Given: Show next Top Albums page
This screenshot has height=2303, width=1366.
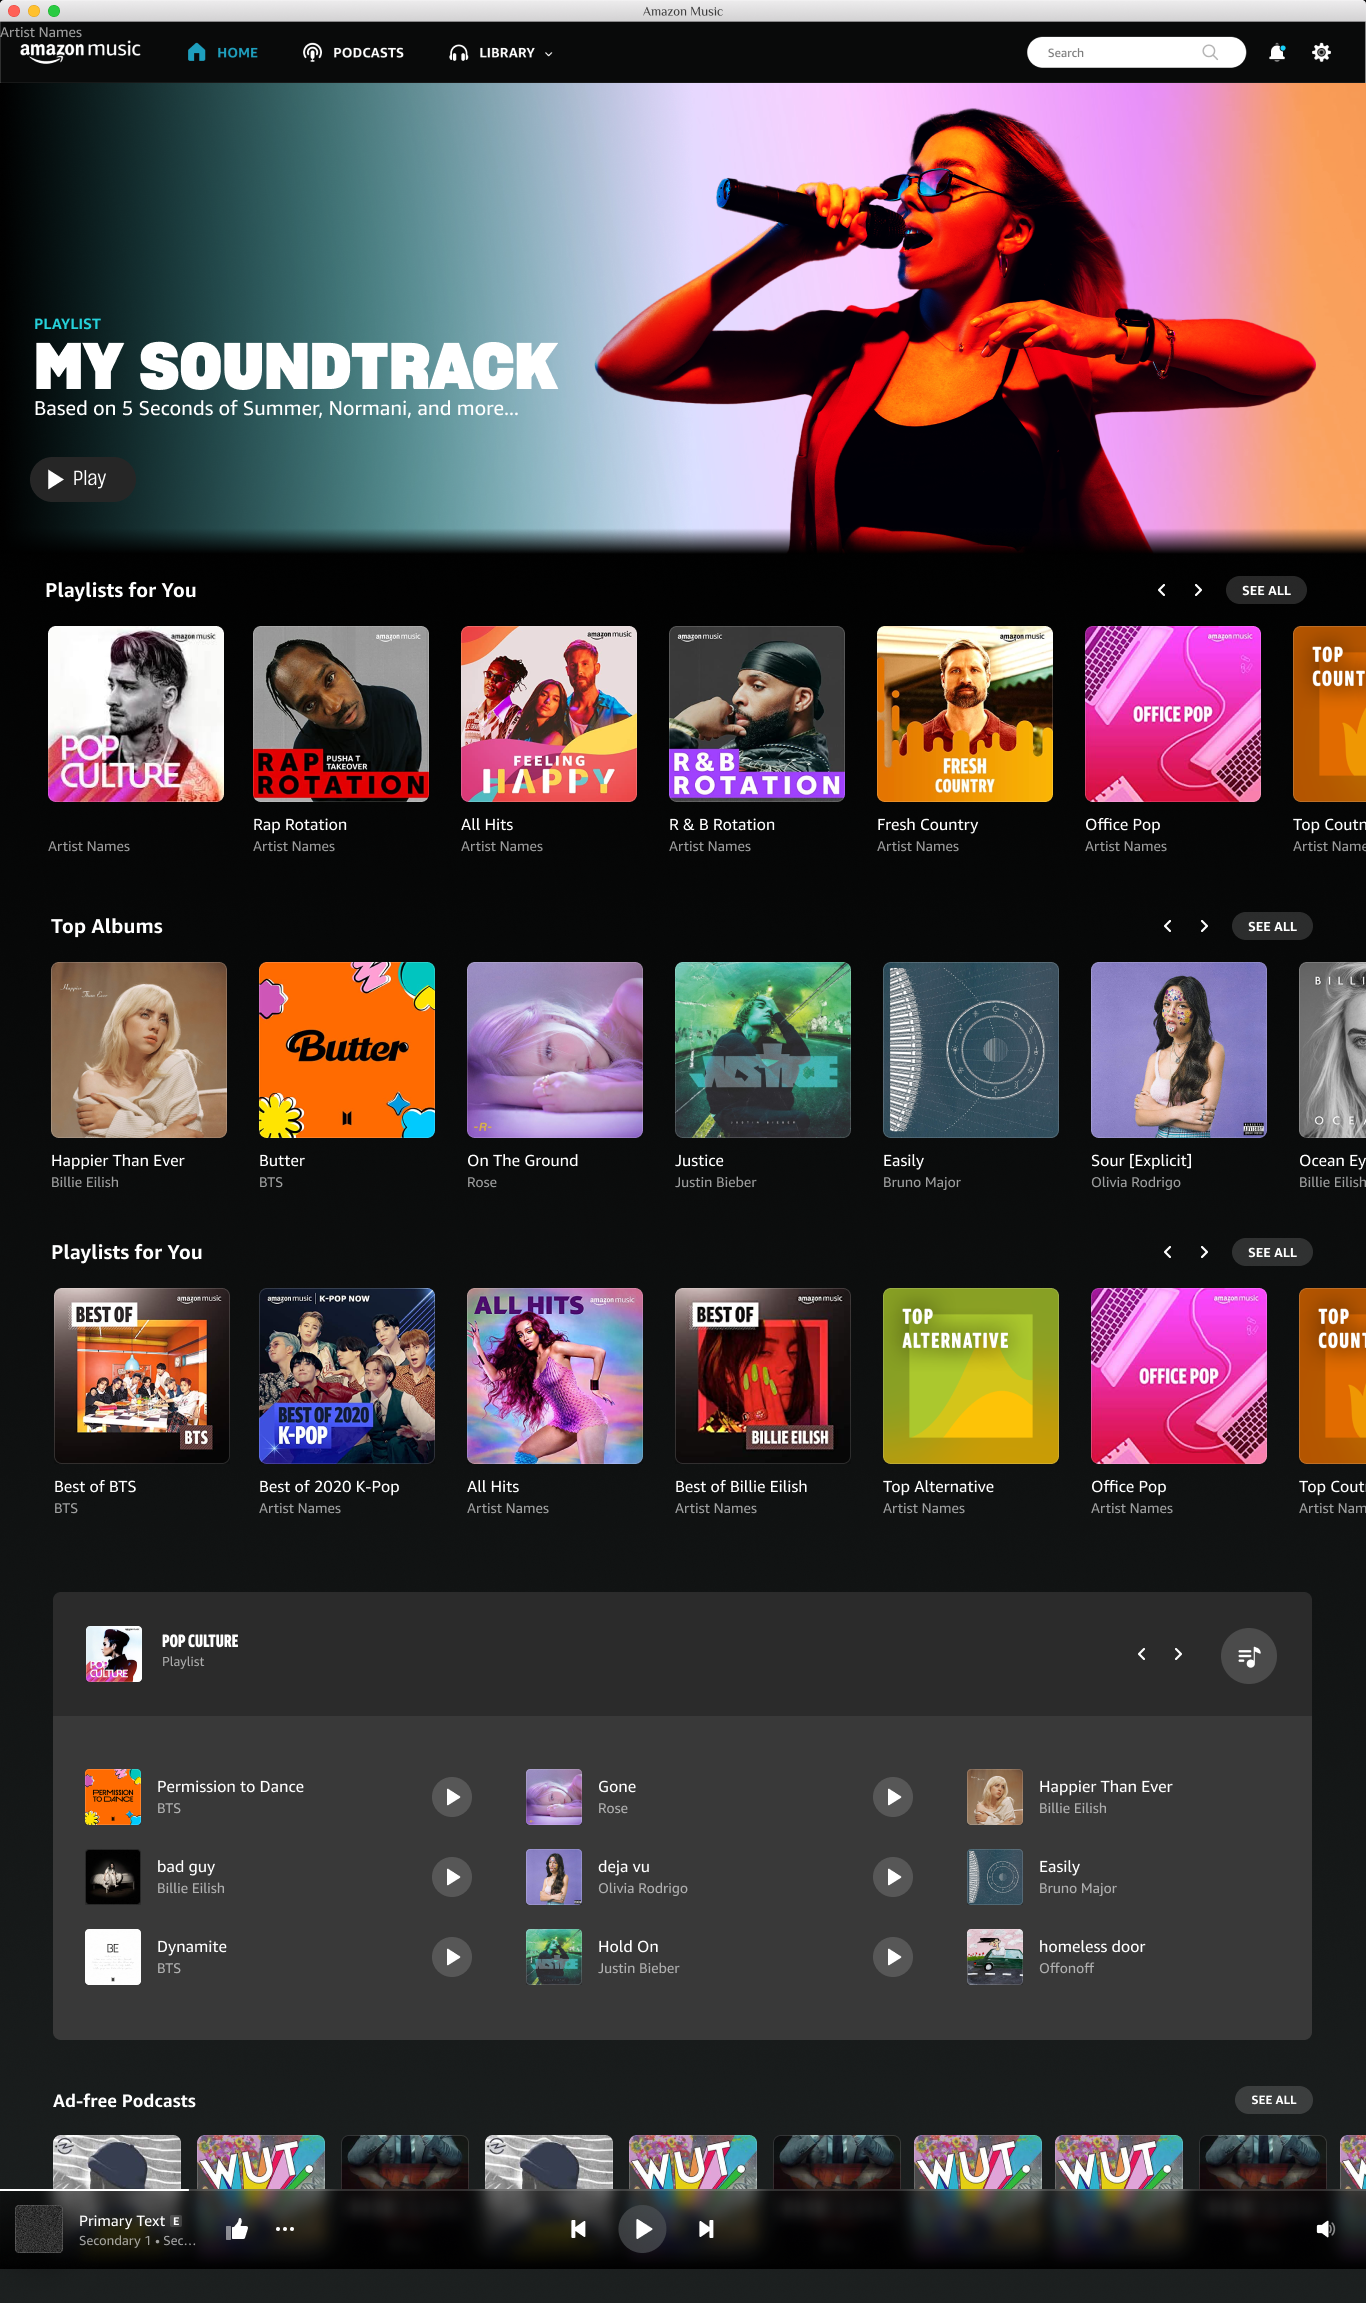Looking at the screenshot, I should coord(1204,926).
